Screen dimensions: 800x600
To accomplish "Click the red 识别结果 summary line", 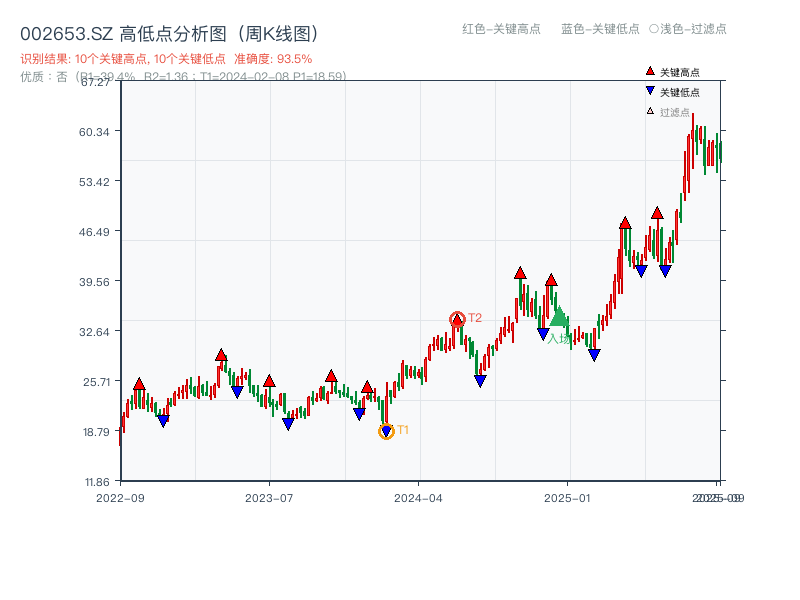I will (x=166, y=59).
